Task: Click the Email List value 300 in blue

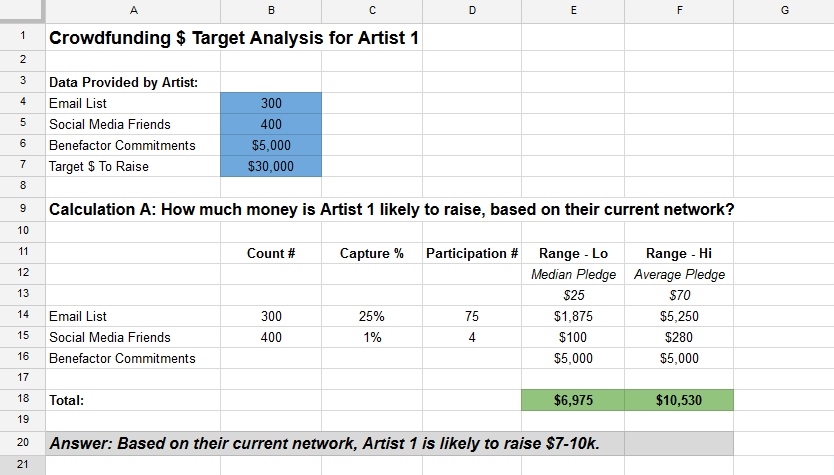Action: point(271,103)
